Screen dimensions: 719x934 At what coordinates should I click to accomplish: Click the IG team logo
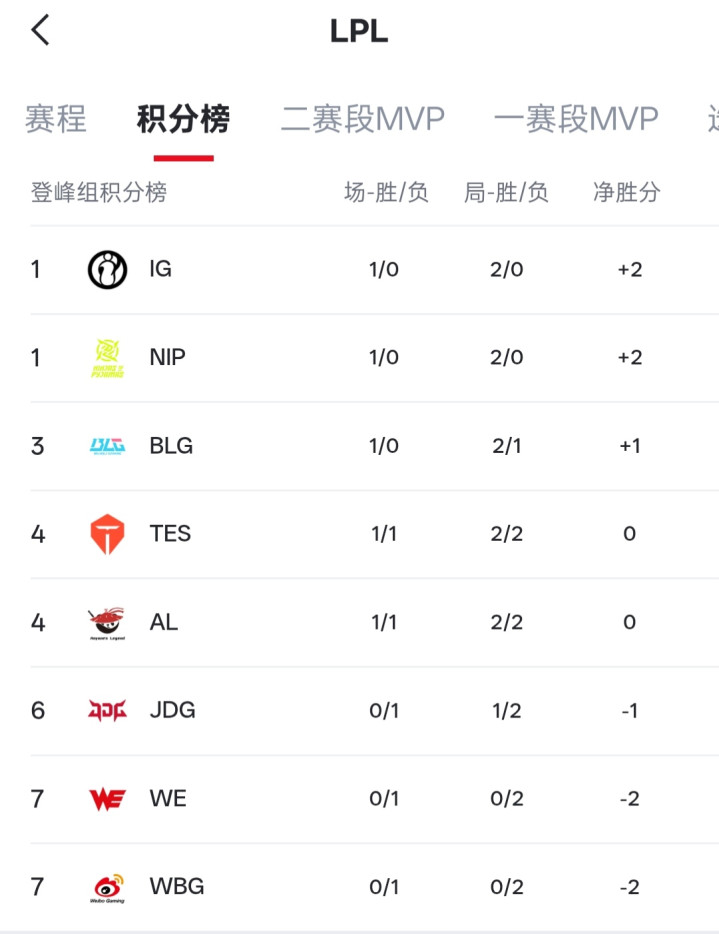pos(107,269)
